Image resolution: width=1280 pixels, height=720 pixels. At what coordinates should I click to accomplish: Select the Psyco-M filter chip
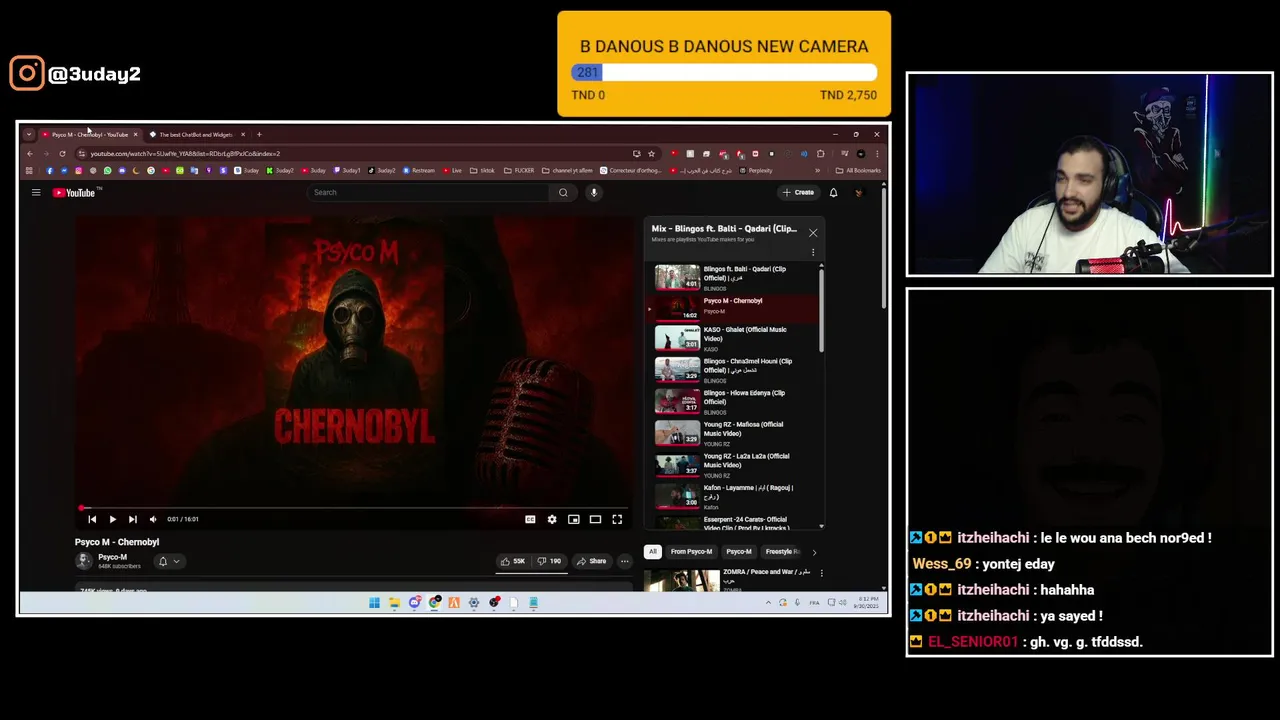coord(739,552)
